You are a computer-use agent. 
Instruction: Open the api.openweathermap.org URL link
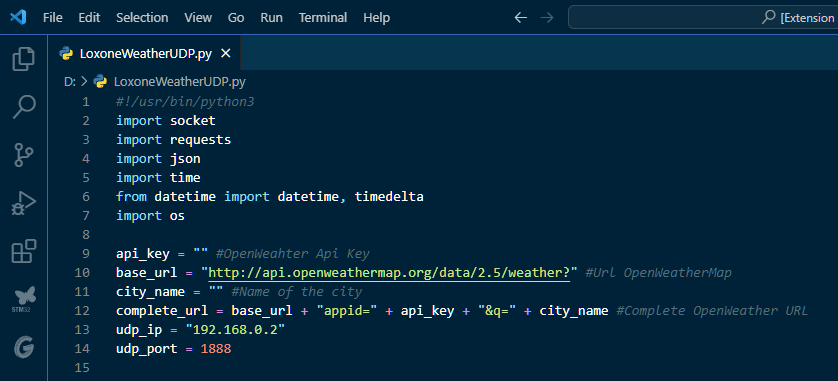coord(389,273)
